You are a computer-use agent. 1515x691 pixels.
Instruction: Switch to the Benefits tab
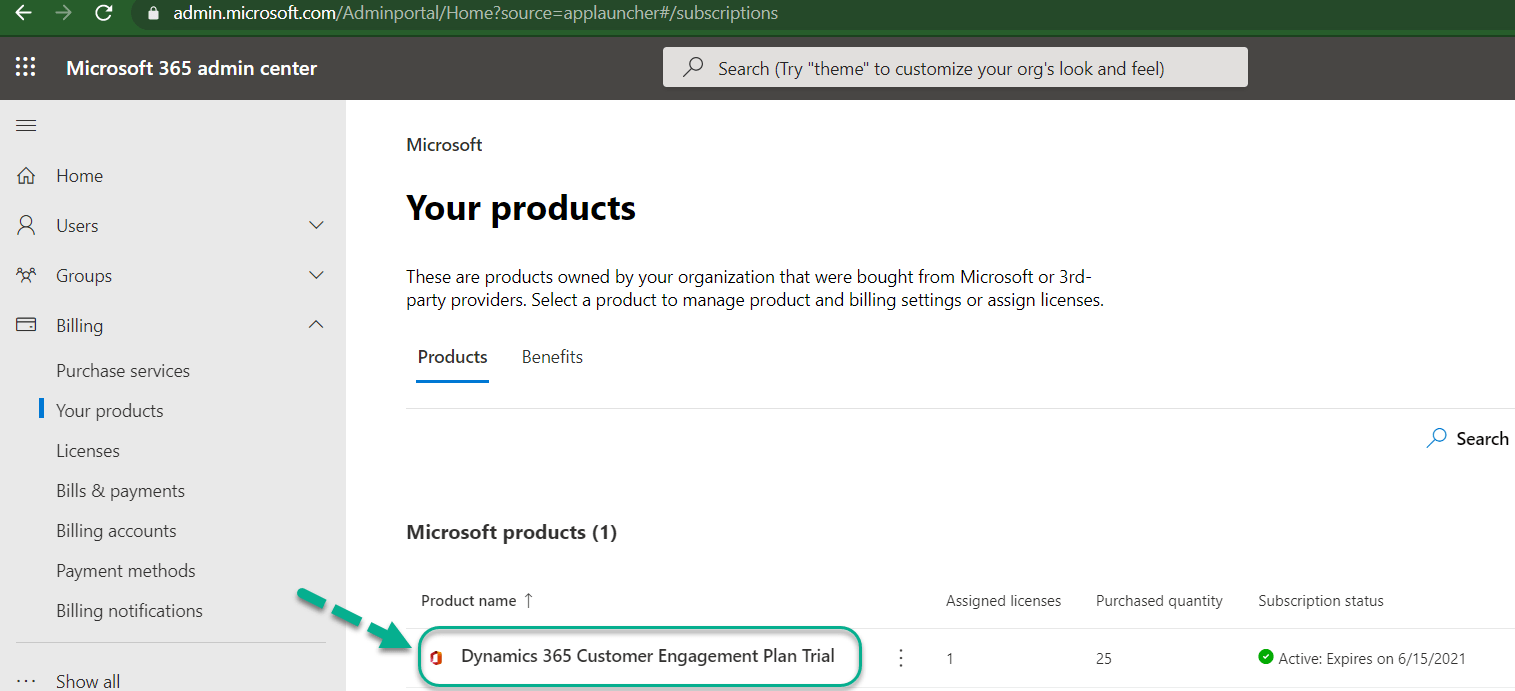pos(552,357)
